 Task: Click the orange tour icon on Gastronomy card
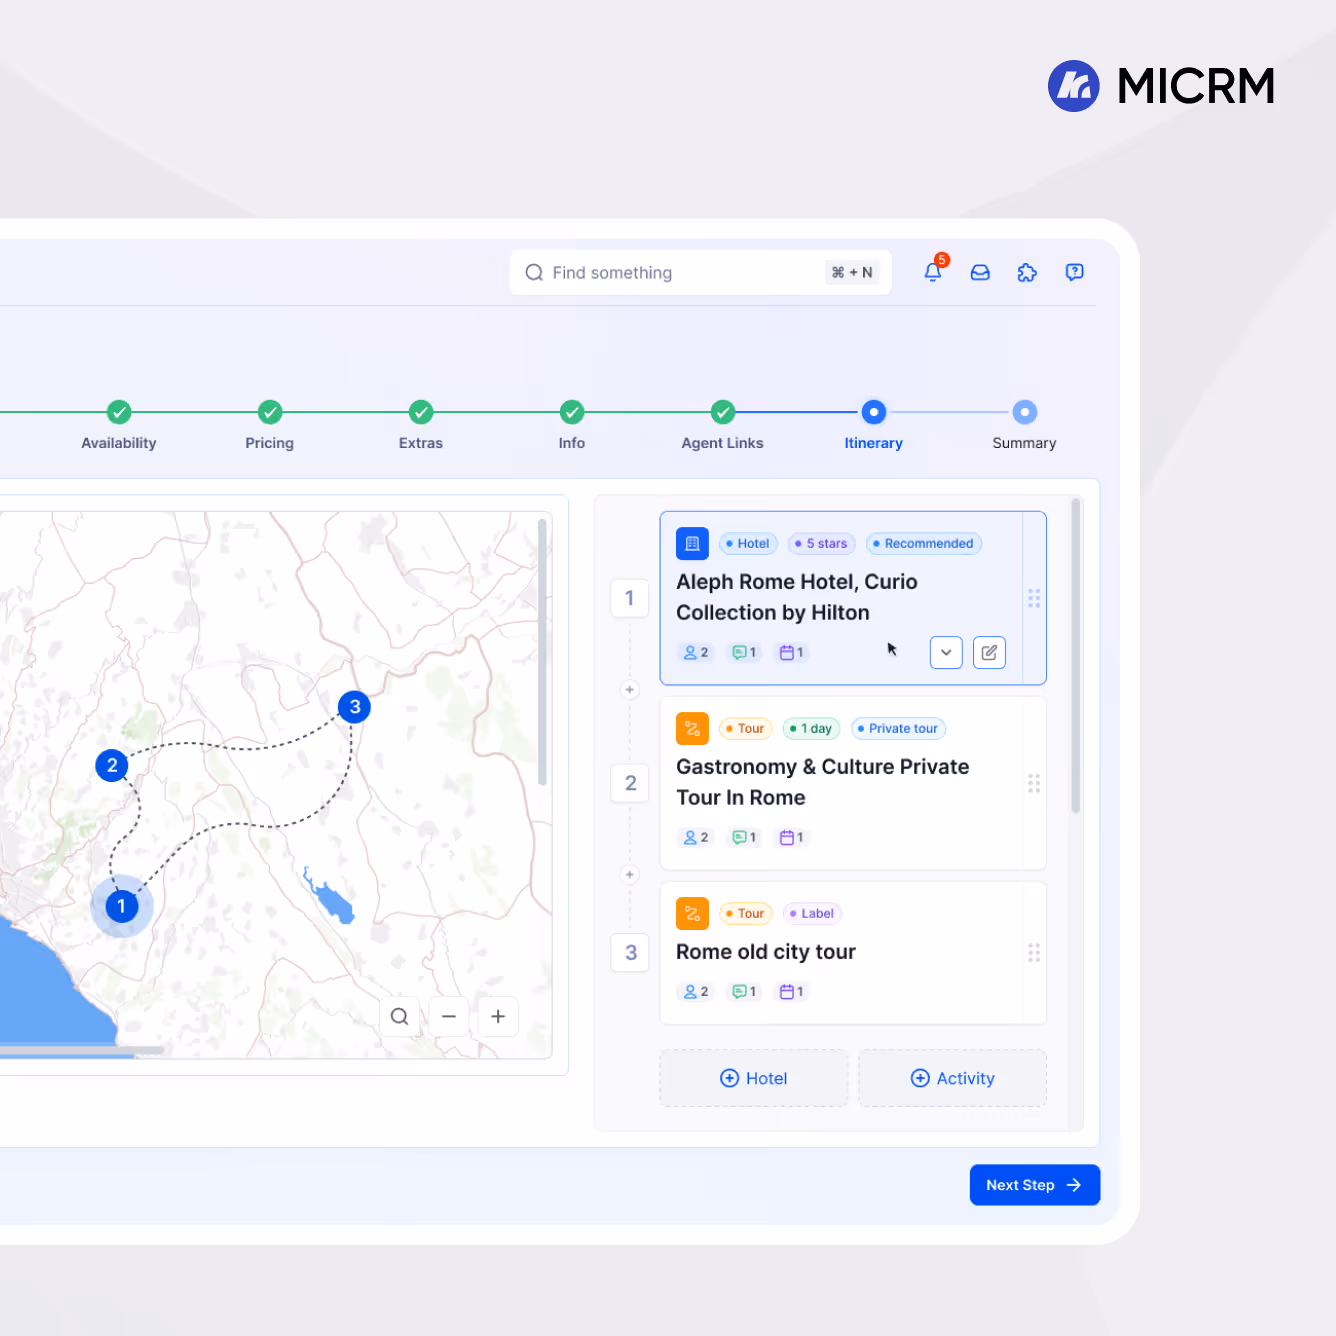(x=692, y=728)
